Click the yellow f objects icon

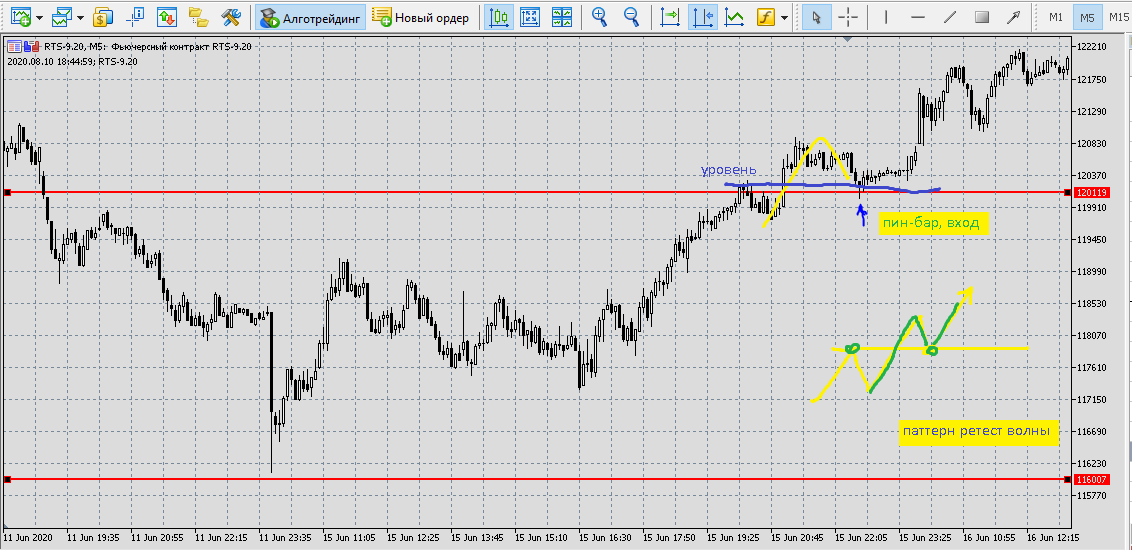tap(766, 17)
